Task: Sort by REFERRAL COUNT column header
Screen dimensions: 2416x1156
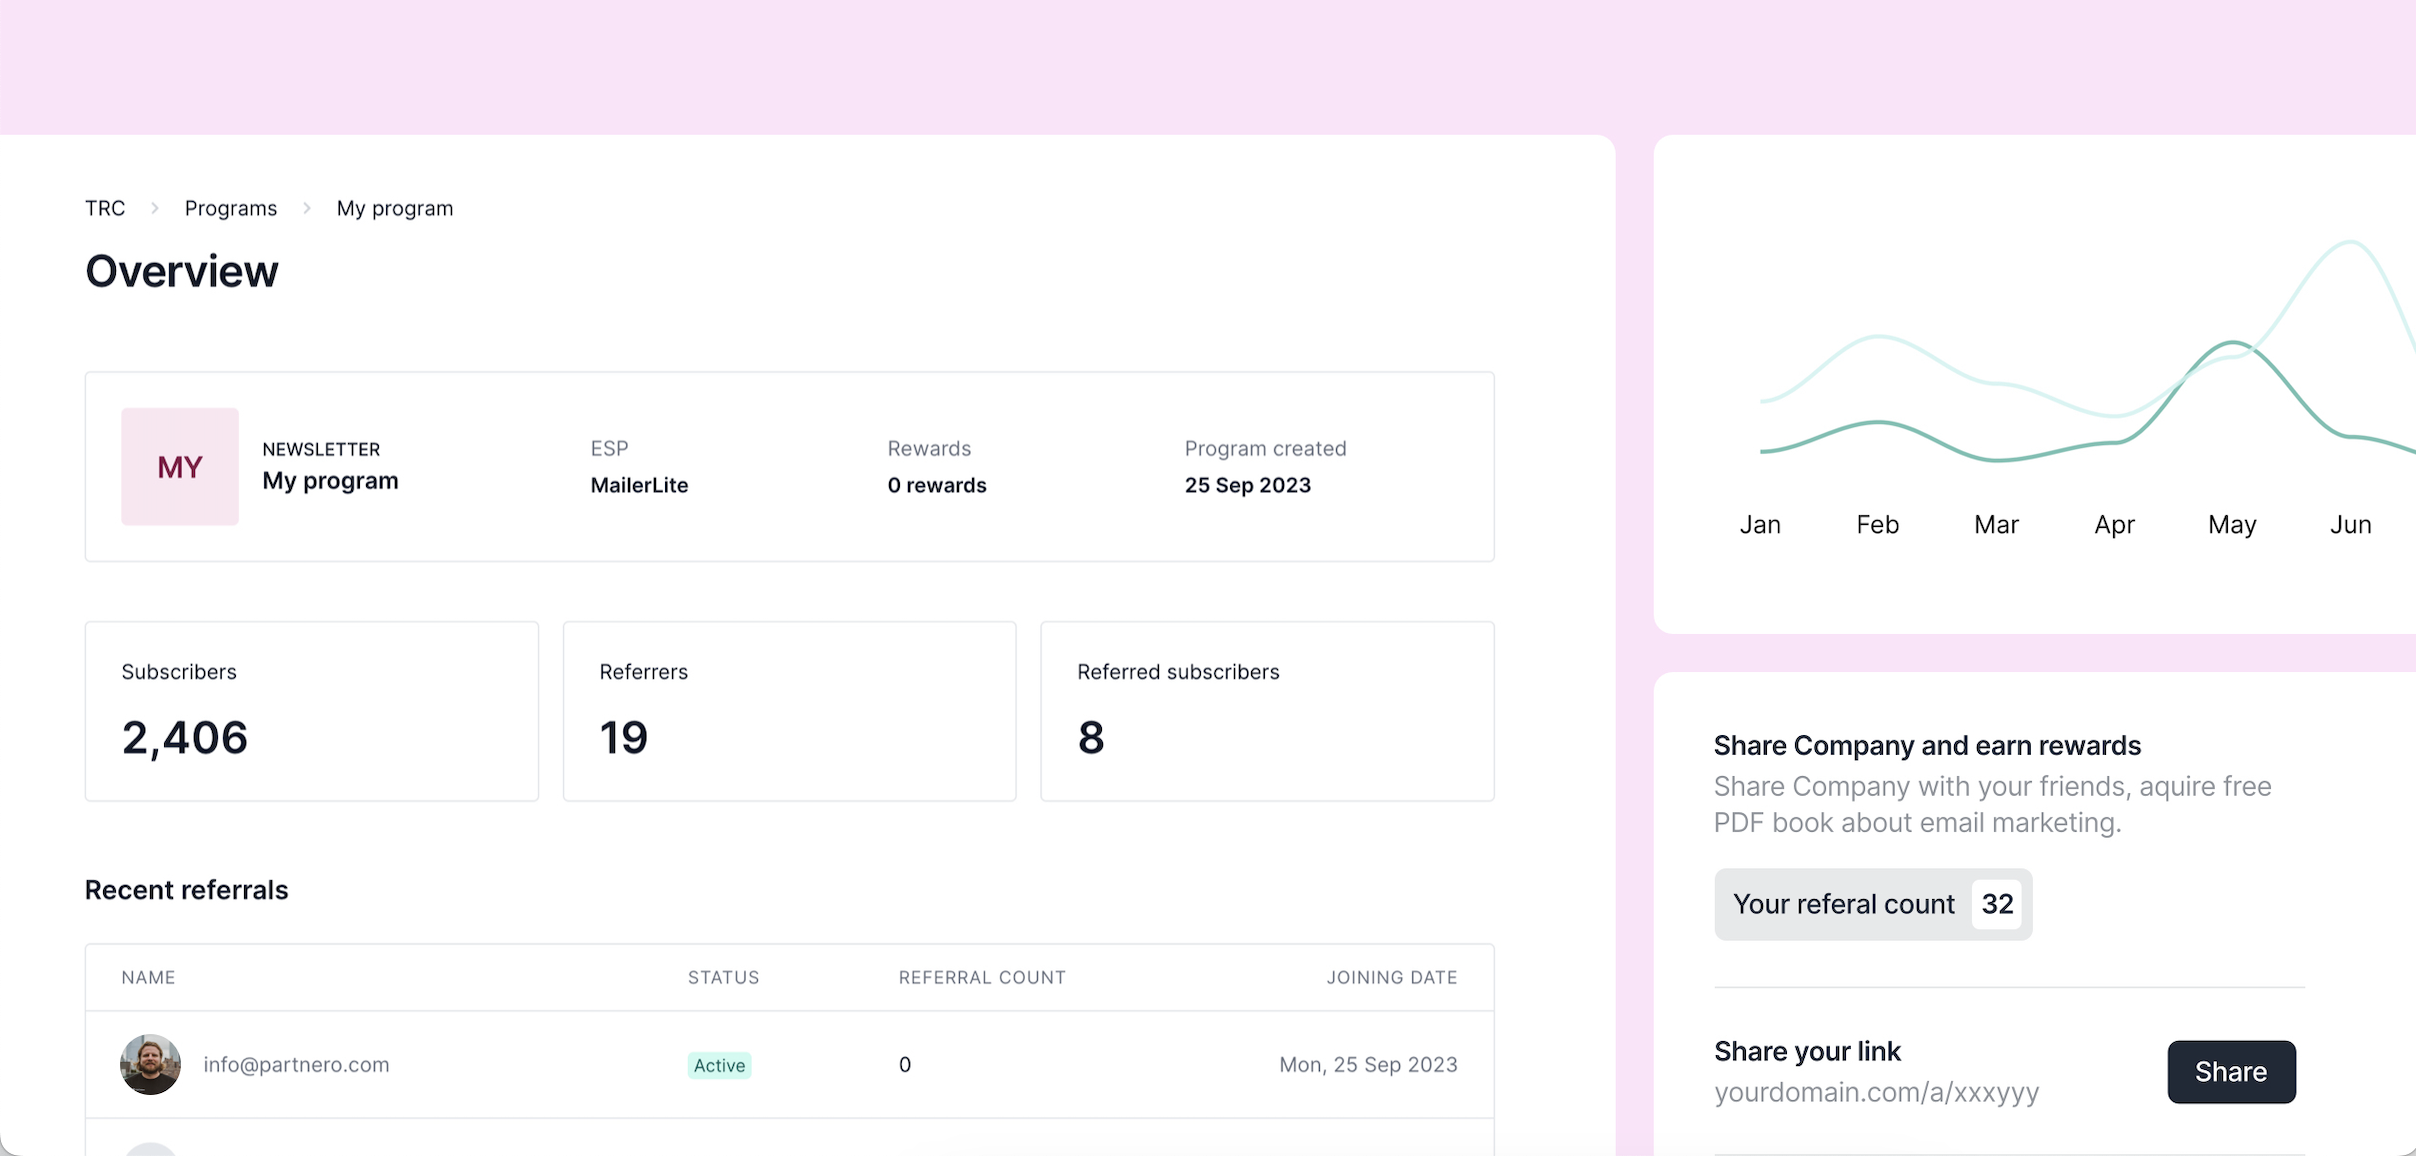Action: [x=982, y=977]
